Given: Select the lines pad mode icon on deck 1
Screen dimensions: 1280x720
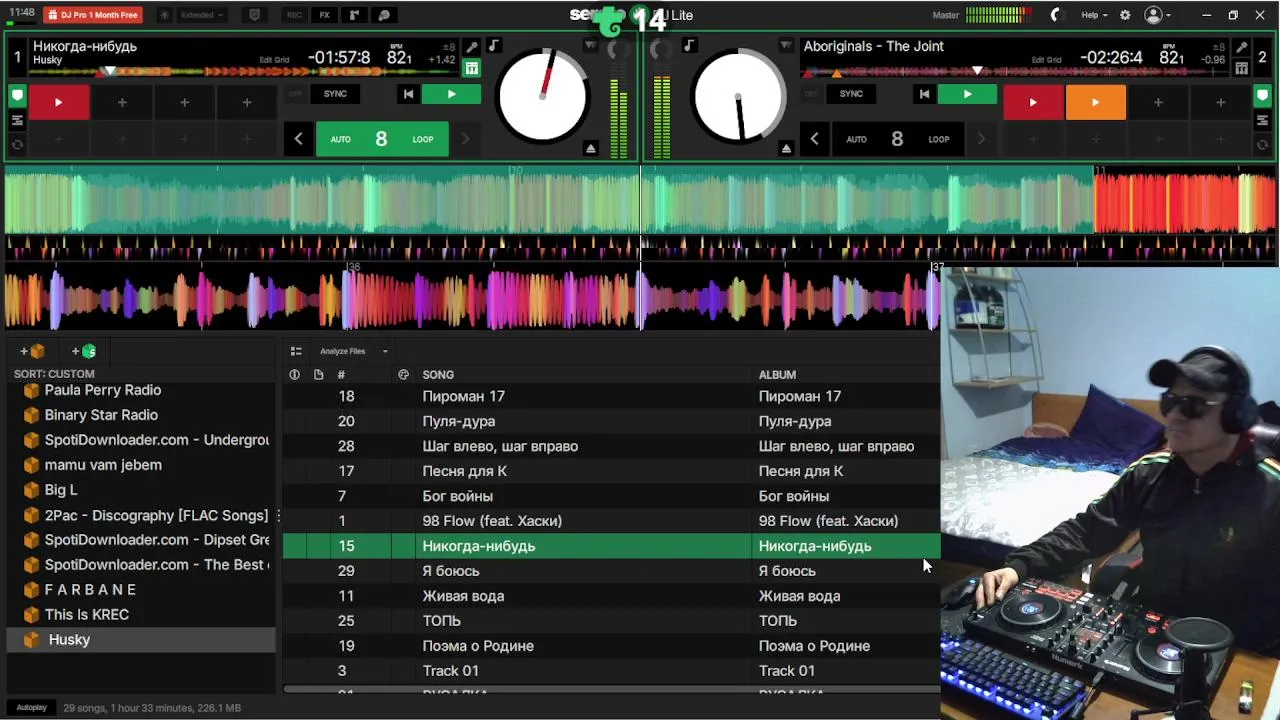Looking at the screenshot, I should (x=17, y=120).
